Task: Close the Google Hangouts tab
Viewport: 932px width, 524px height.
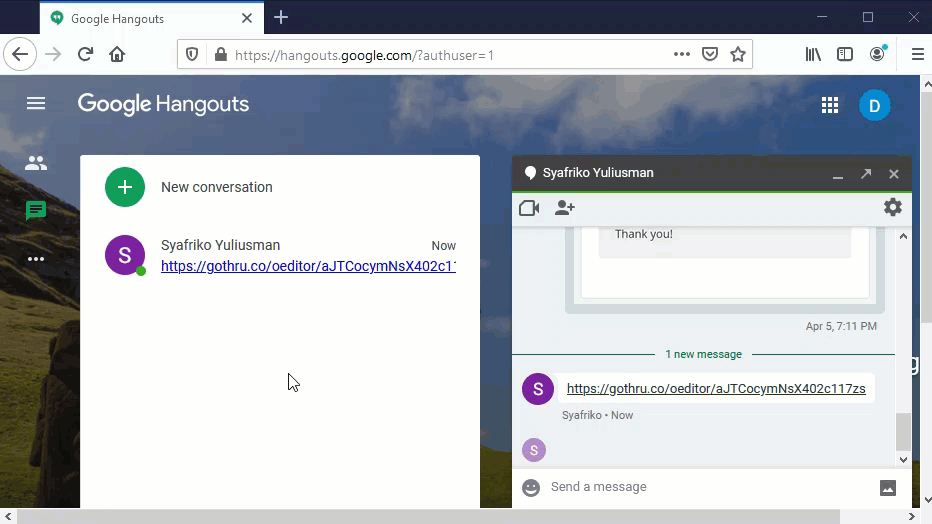Action: coord(247,18)
